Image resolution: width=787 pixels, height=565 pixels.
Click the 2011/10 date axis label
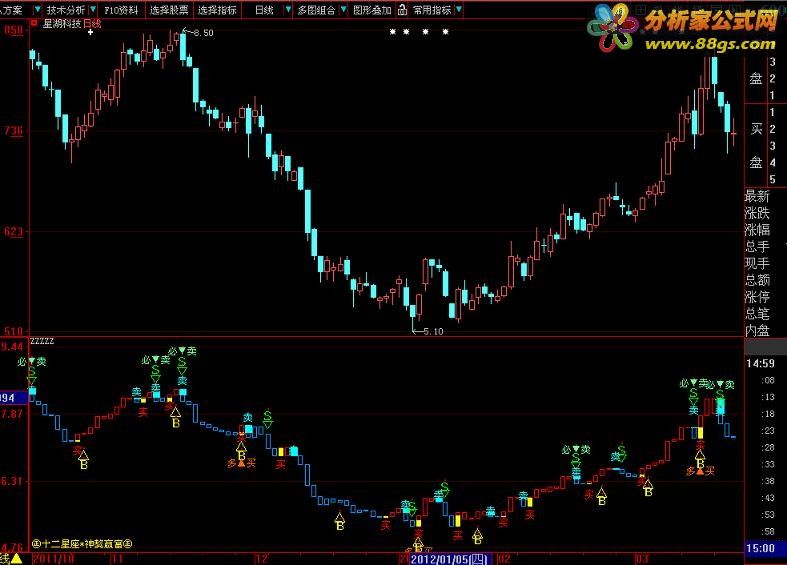click(53, 559)
